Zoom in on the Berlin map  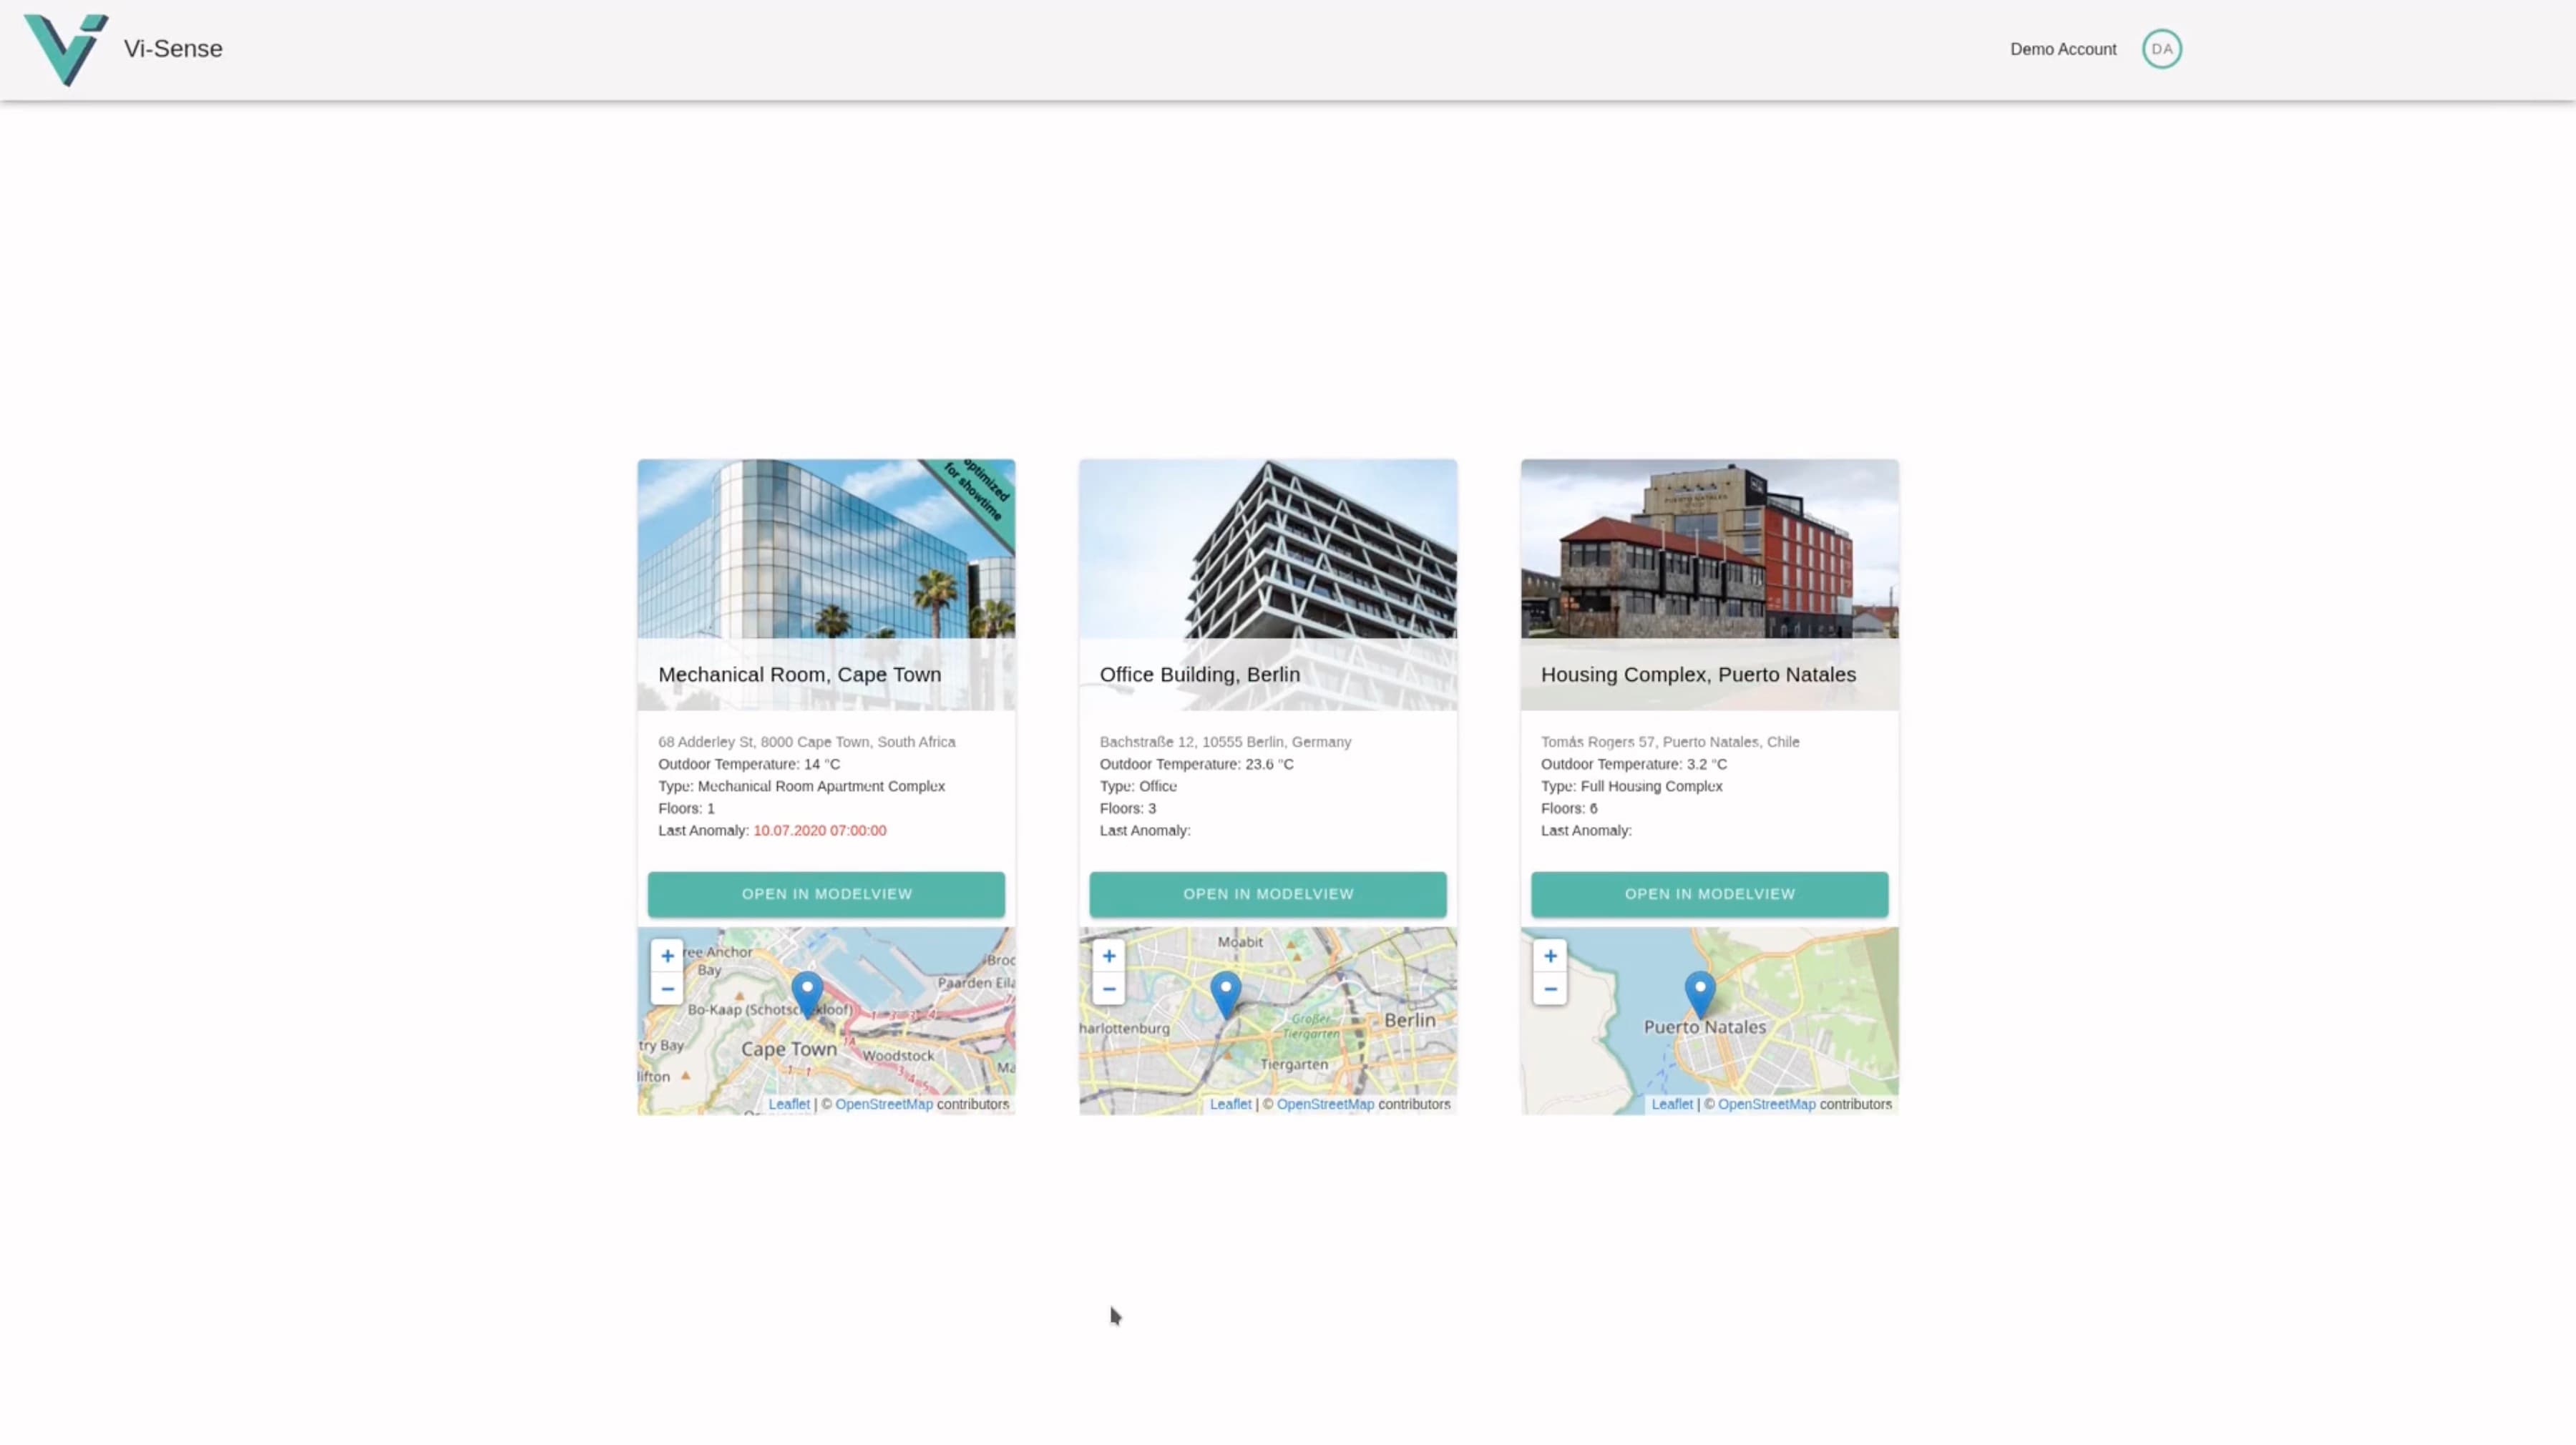[1108, 956]
